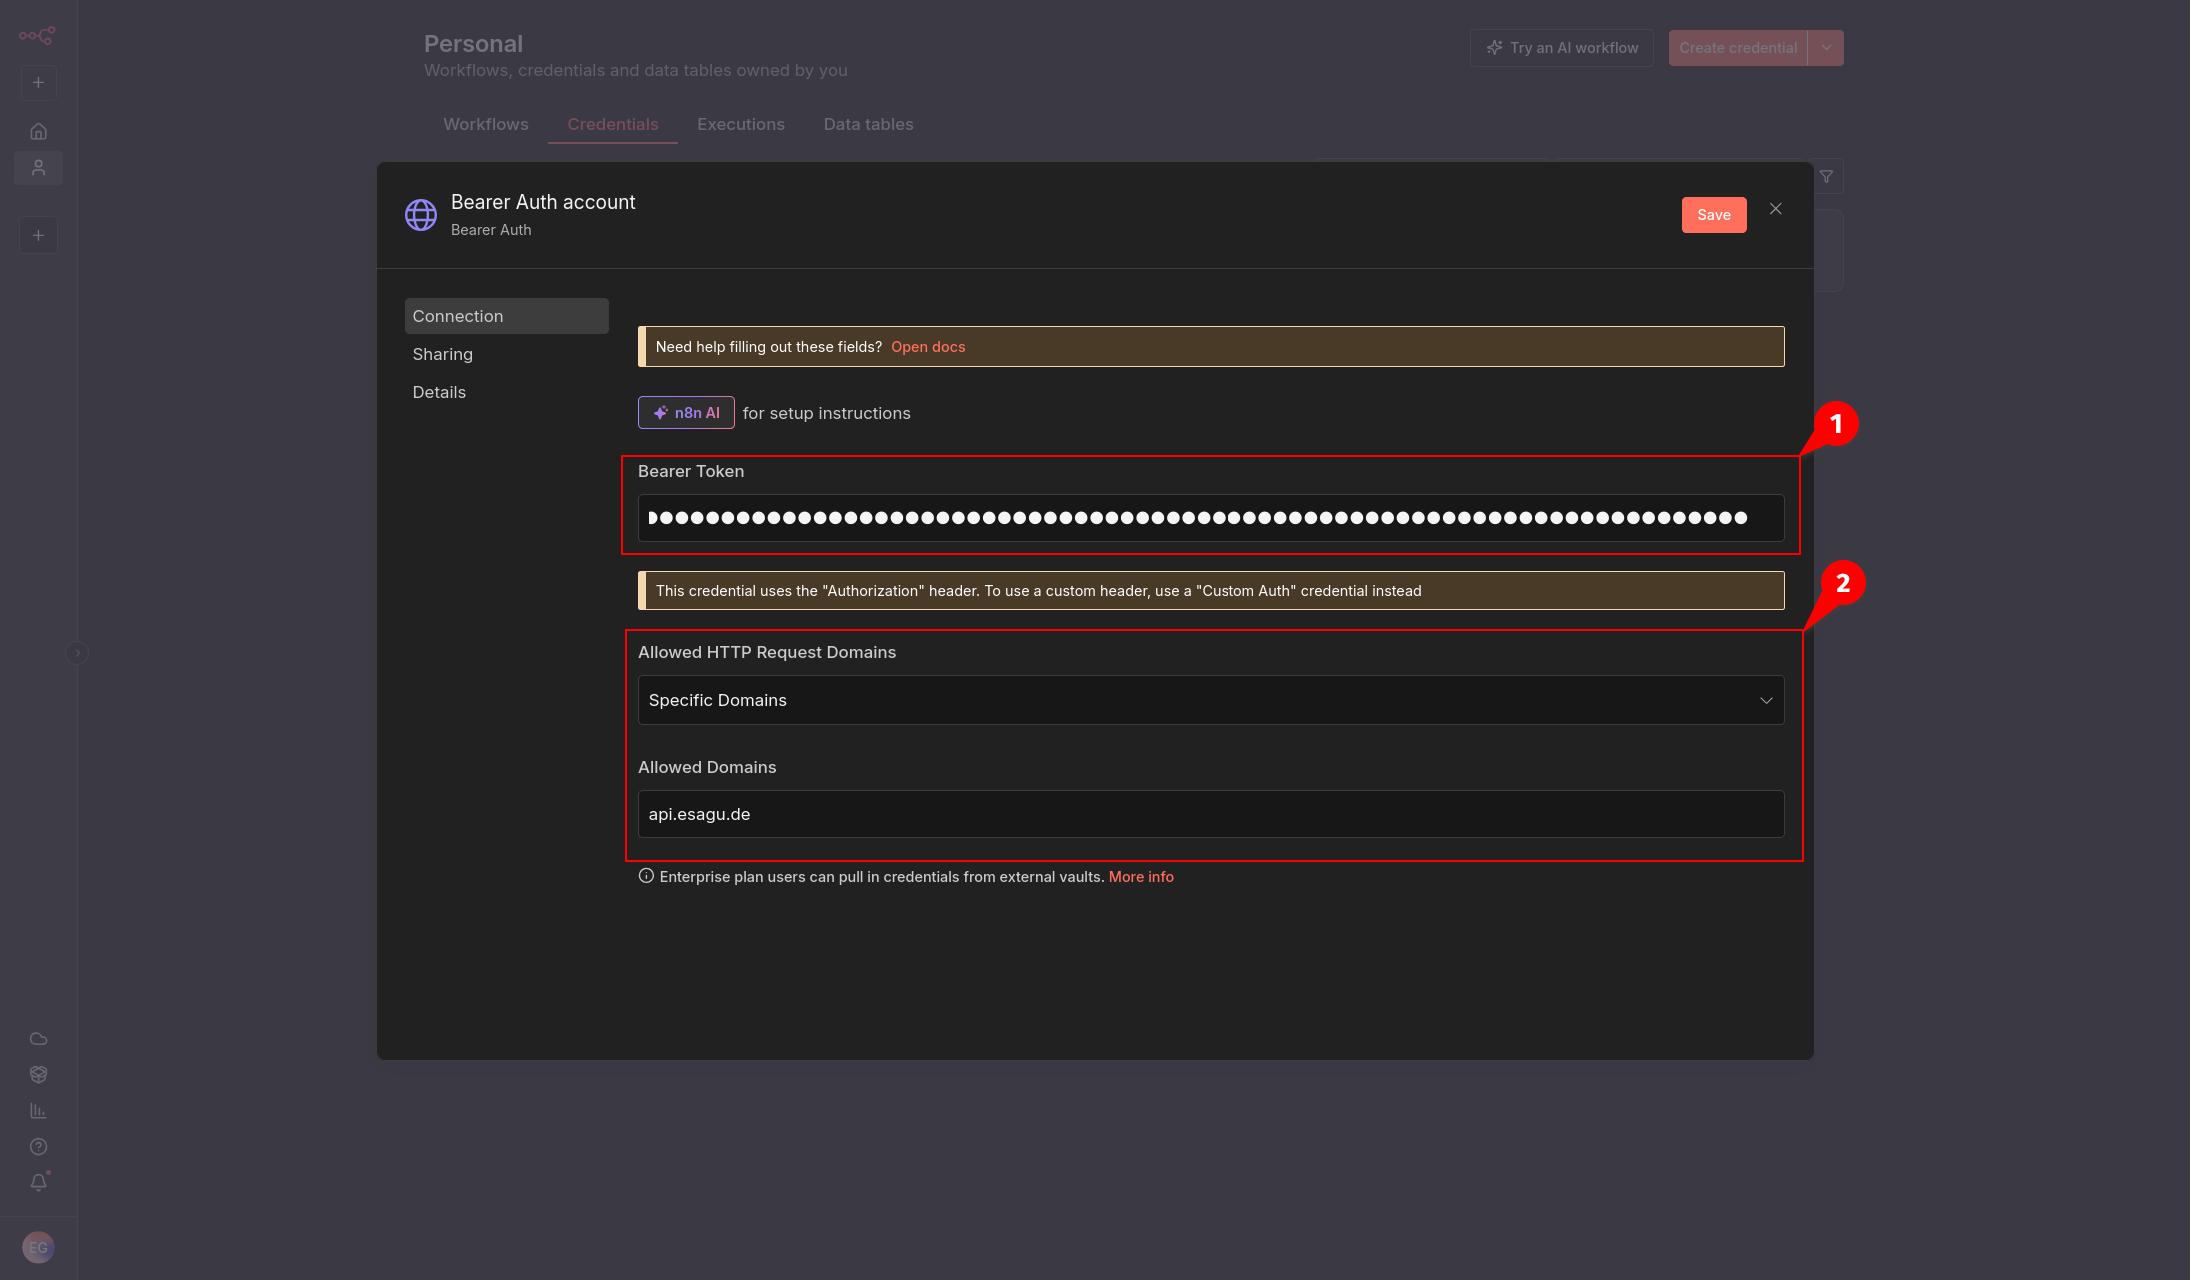Click the n8n AI button
This screenshot has width=2191, height=1281.
(686, 413)
